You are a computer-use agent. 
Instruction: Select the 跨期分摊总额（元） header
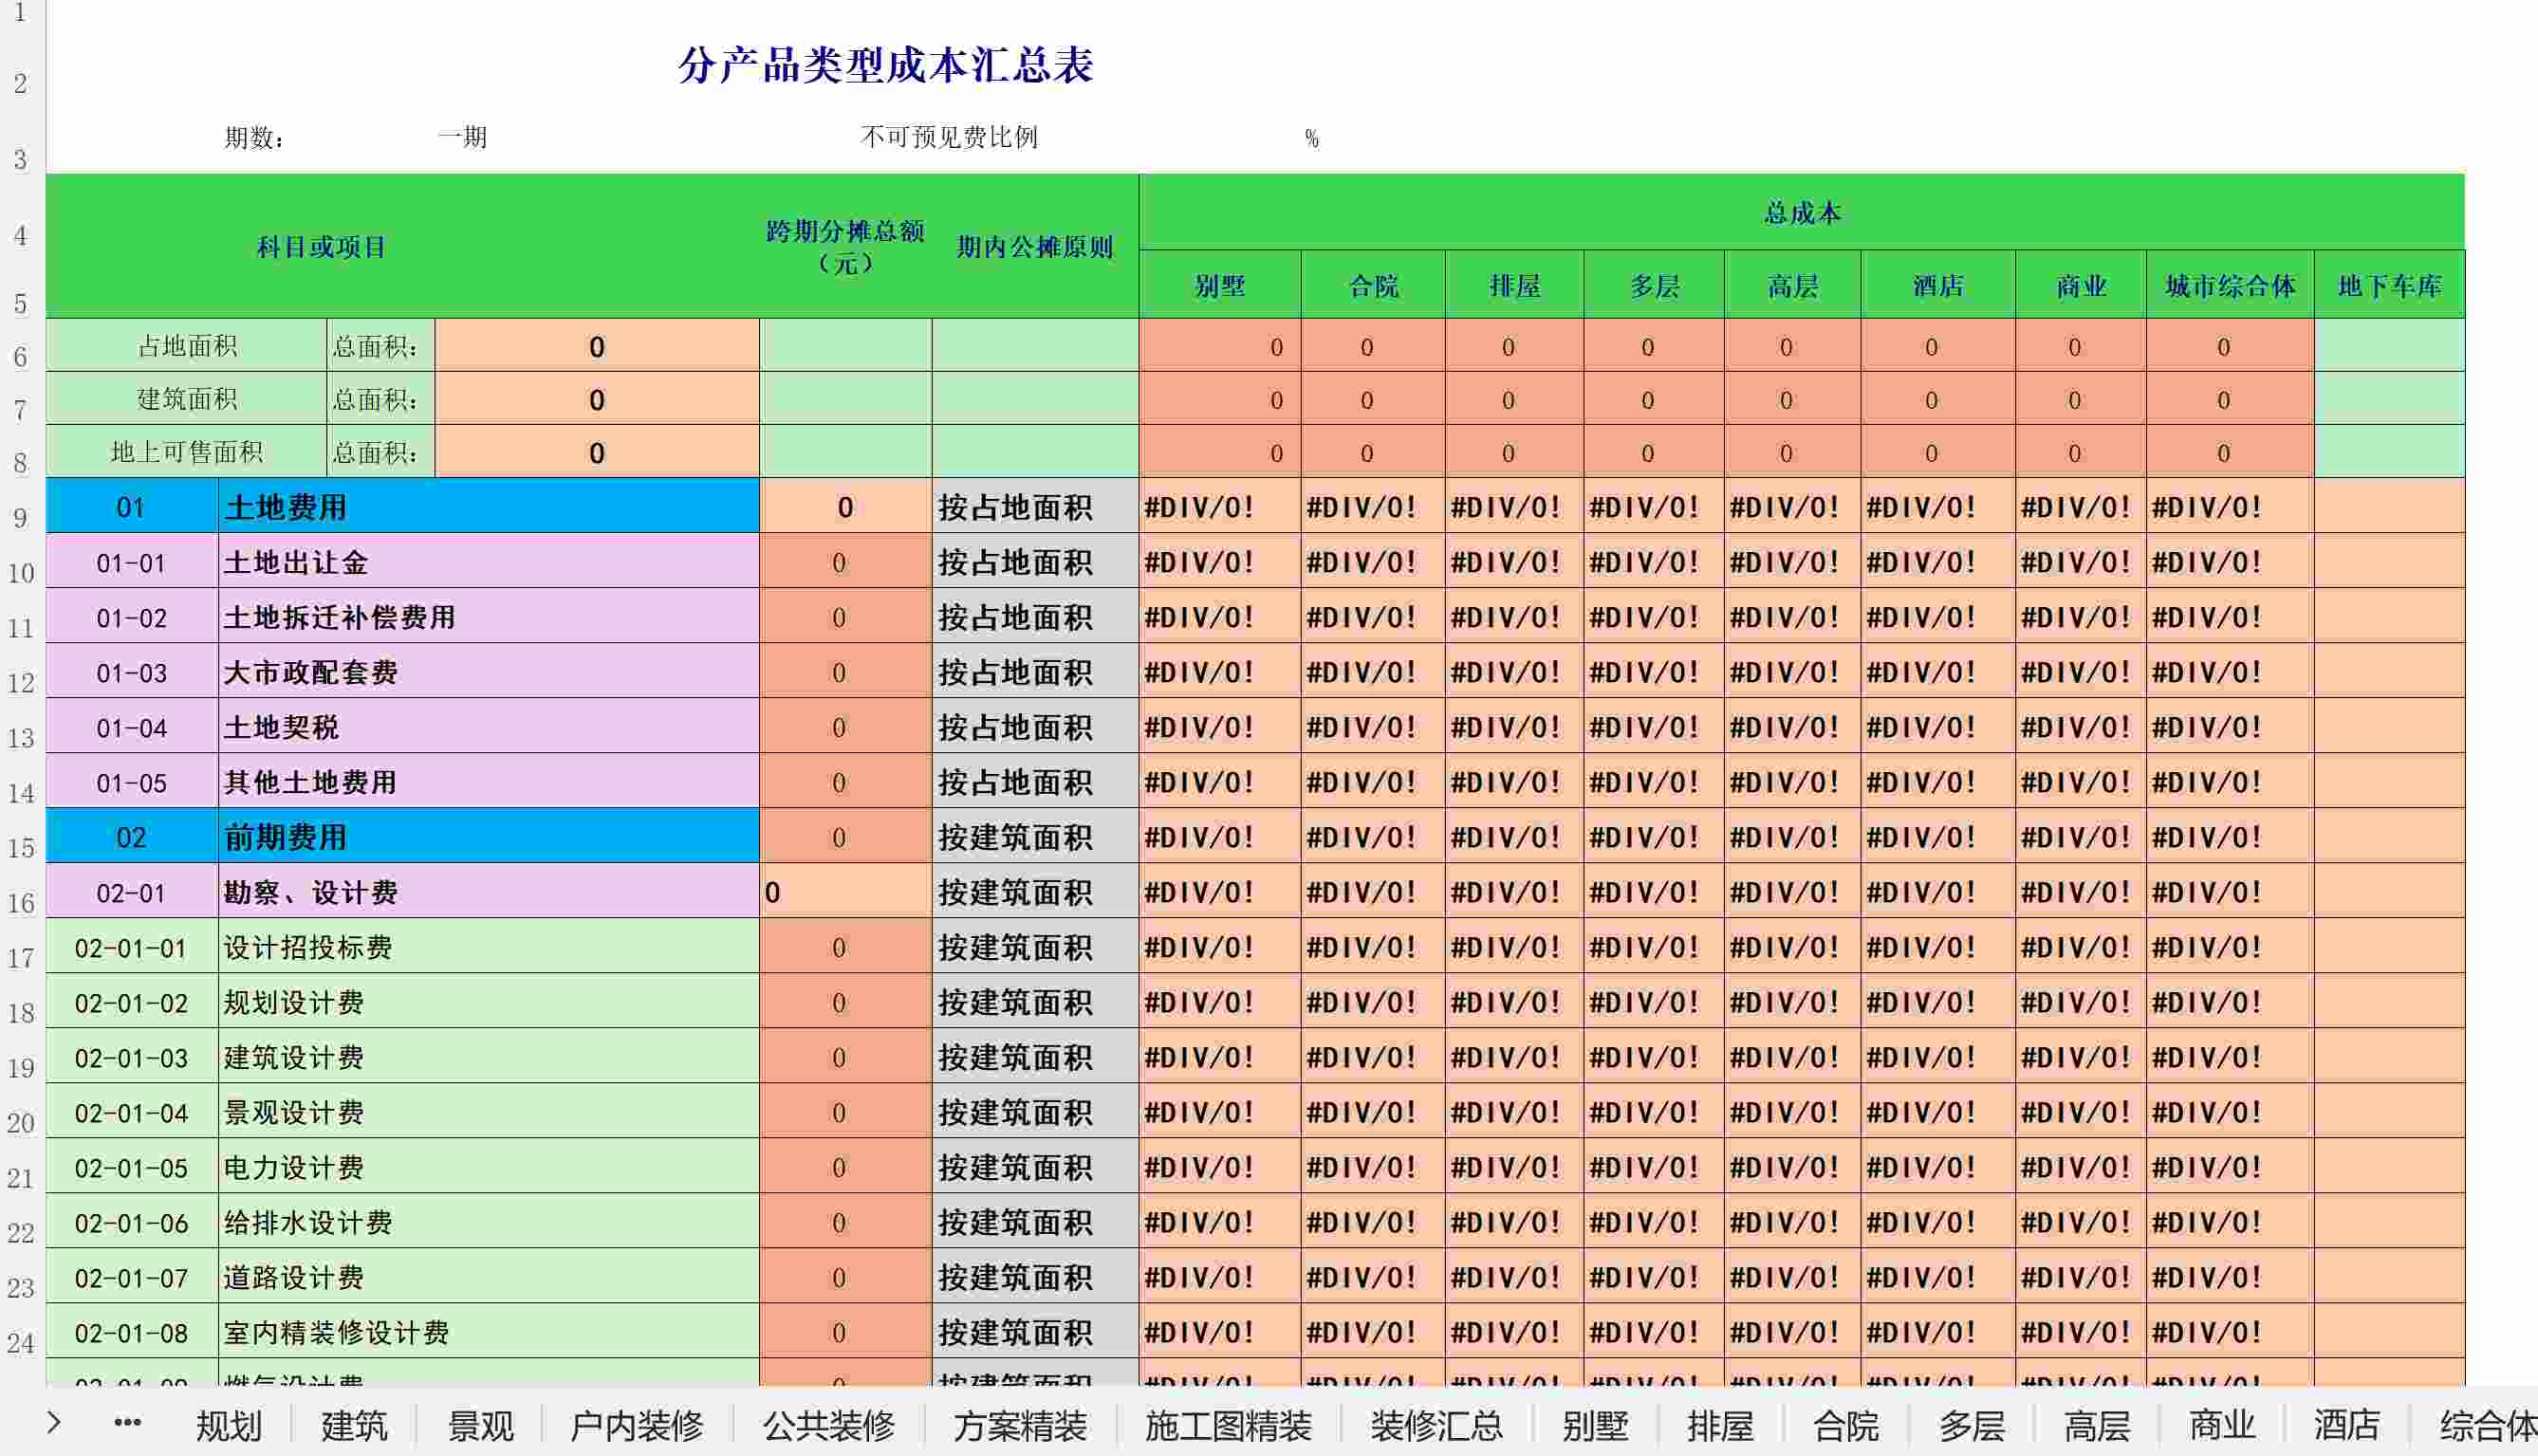point(845,246)
